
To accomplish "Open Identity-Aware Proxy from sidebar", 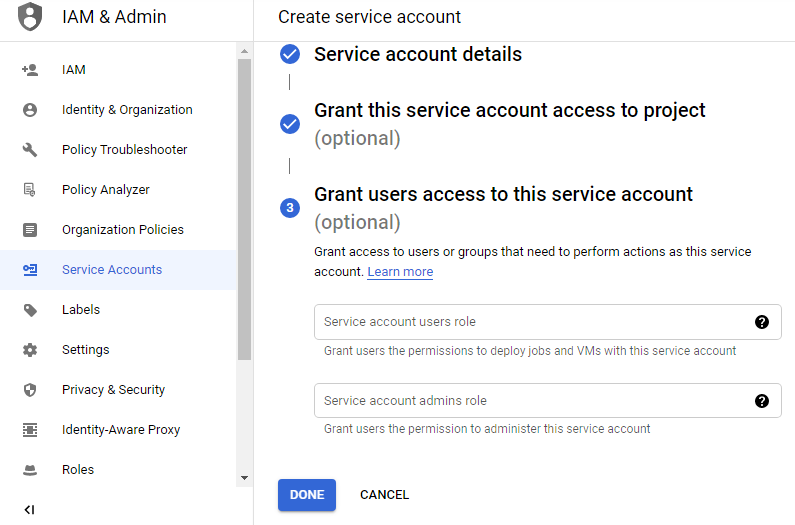I will (121, 430).
